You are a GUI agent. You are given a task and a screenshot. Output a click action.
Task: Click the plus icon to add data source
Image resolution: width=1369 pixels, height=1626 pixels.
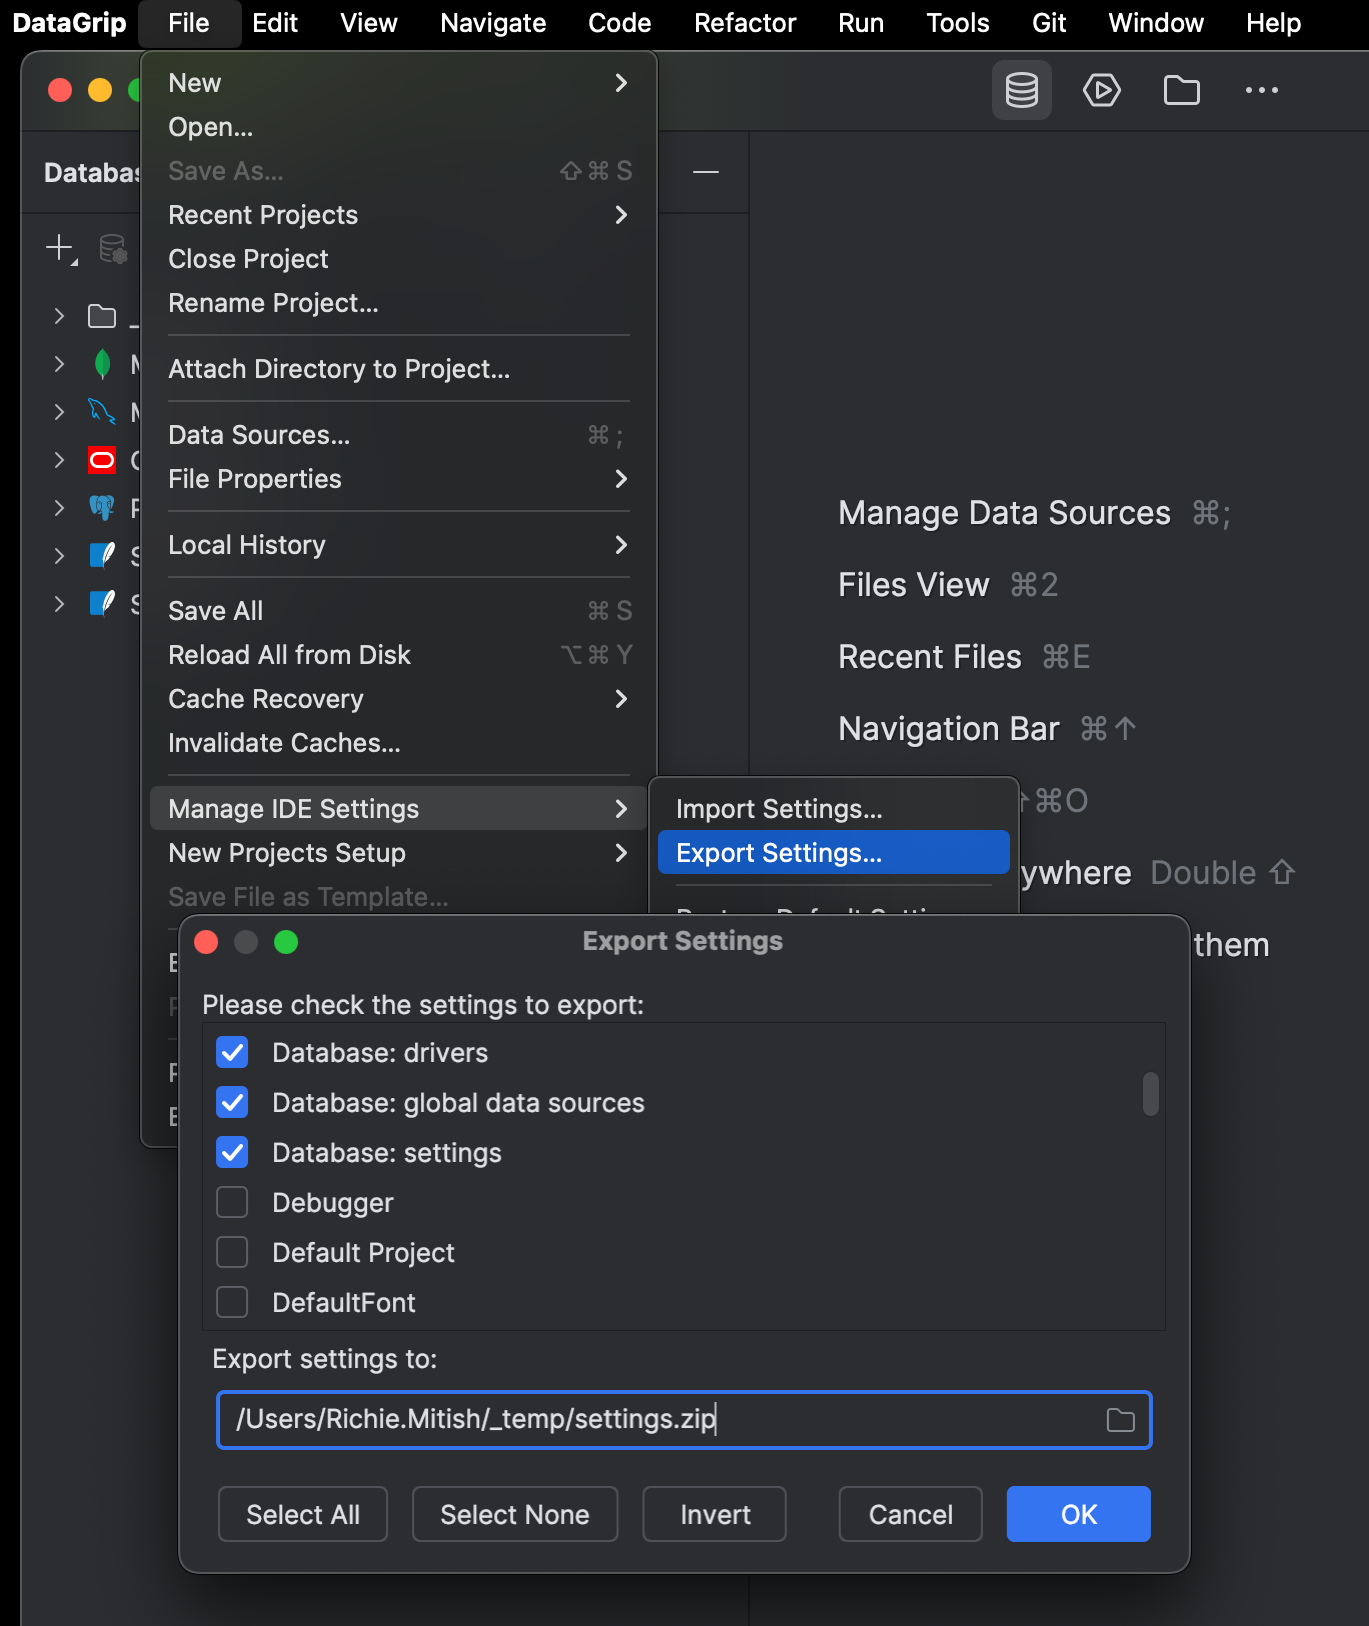pyautogui.click(x=60, y=247)
